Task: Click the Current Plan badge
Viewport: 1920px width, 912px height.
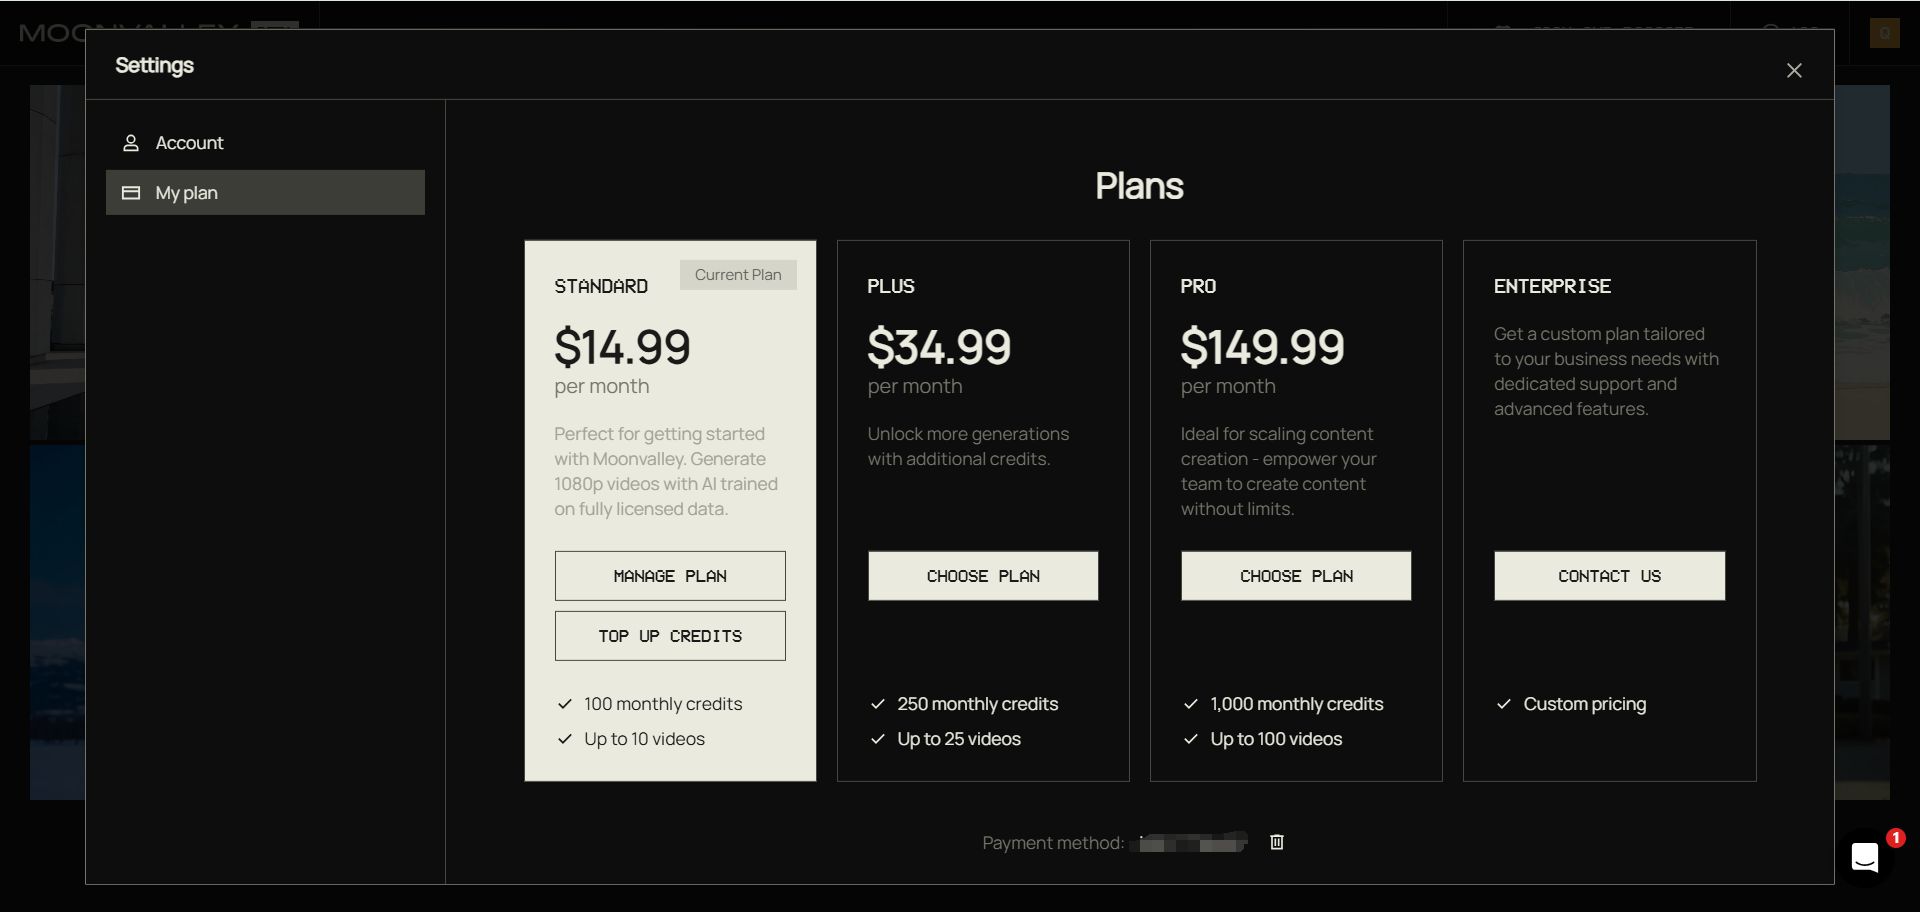Action: pyautogui.click(x=738, y=275)
